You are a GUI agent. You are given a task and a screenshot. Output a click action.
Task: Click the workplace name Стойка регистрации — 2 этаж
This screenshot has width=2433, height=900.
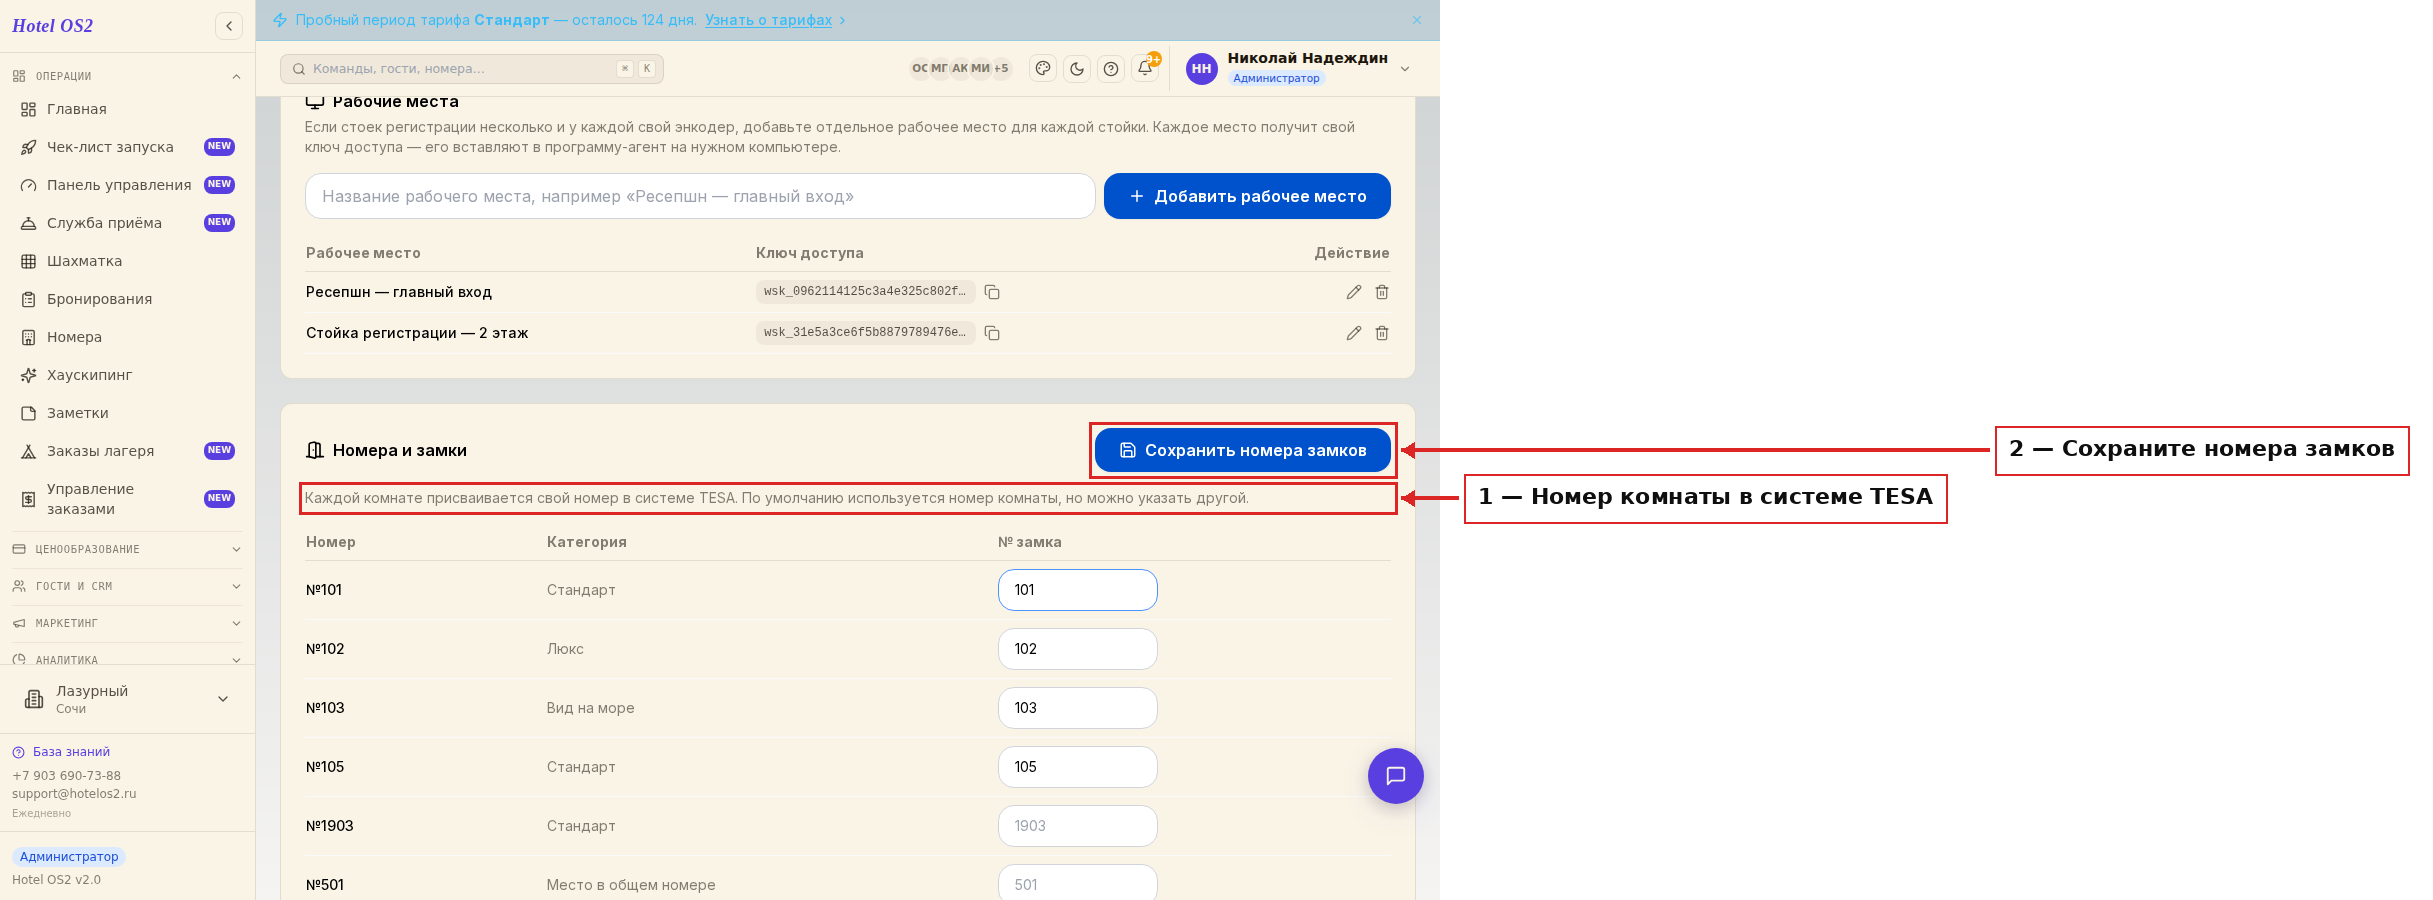417,333
